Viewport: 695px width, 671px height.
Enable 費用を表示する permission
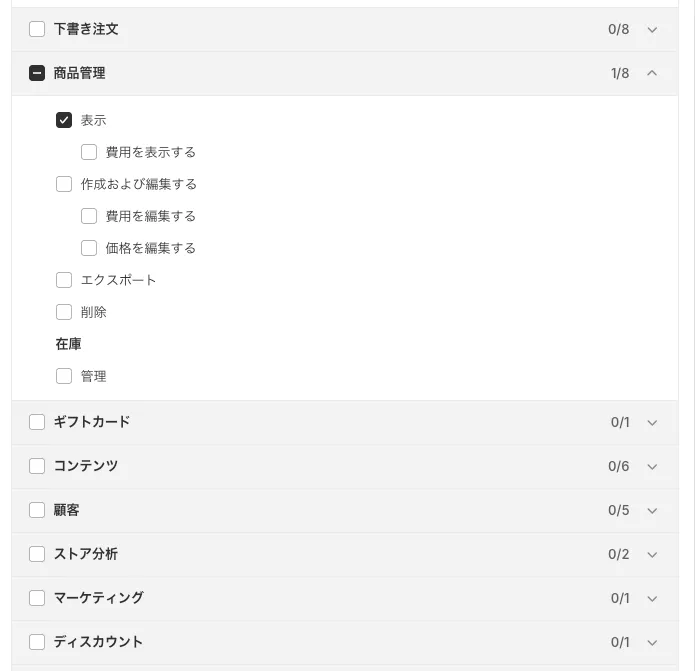(x=89, y=152)
